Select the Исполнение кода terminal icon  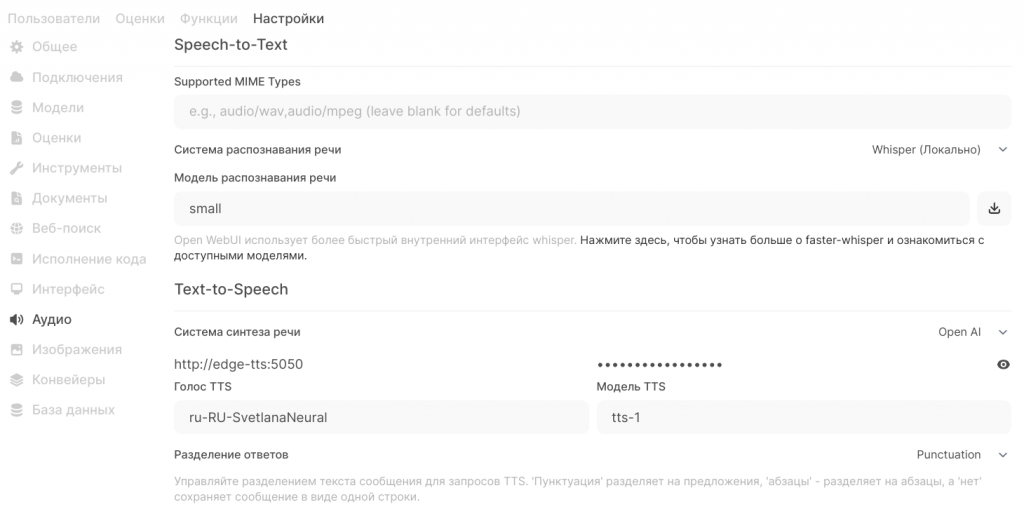click(17, 259)
